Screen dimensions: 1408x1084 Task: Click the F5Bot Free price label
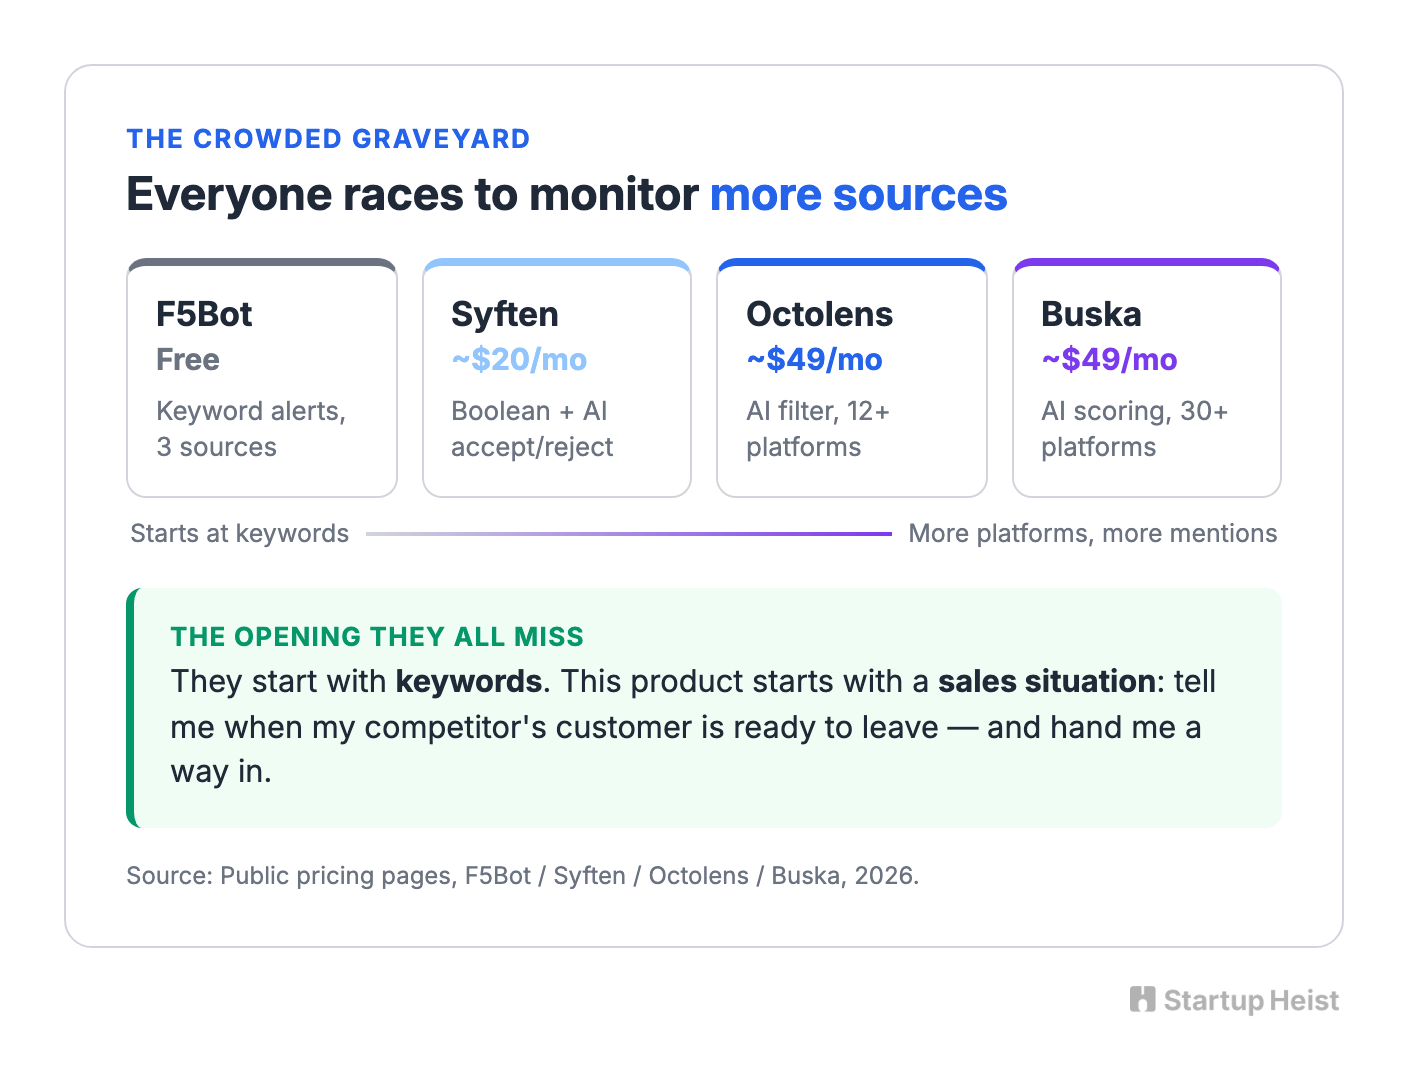tap(188, 360)
